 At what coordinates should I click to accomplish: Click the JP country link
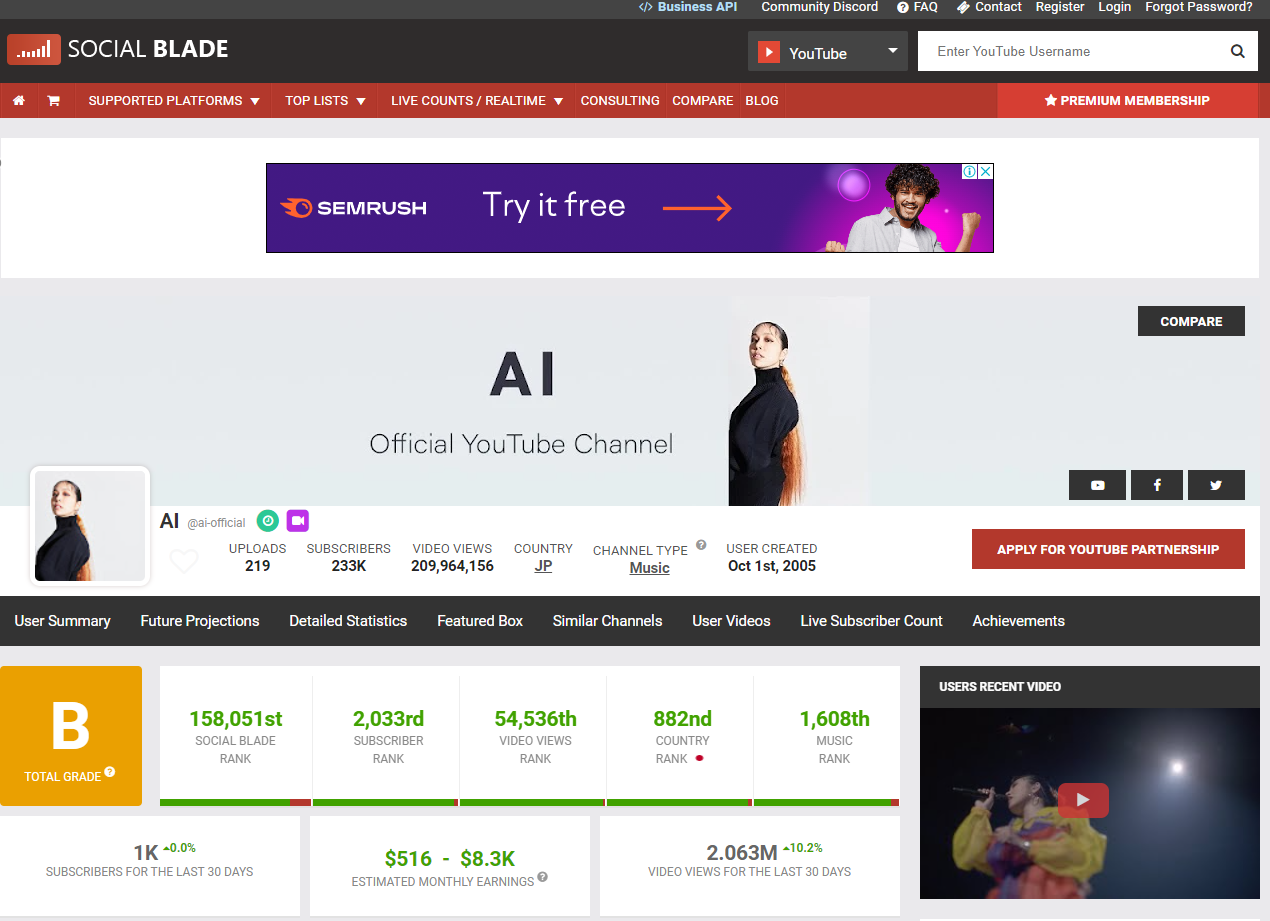pos(543,566)
